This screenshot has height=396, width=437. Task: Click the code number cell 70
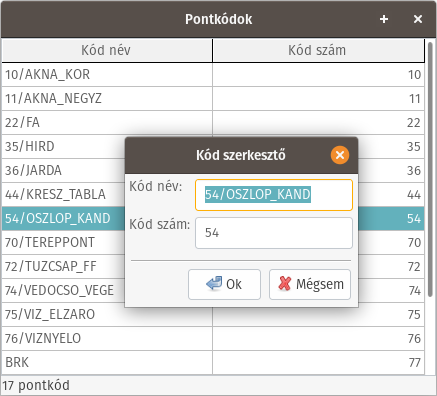391,243
